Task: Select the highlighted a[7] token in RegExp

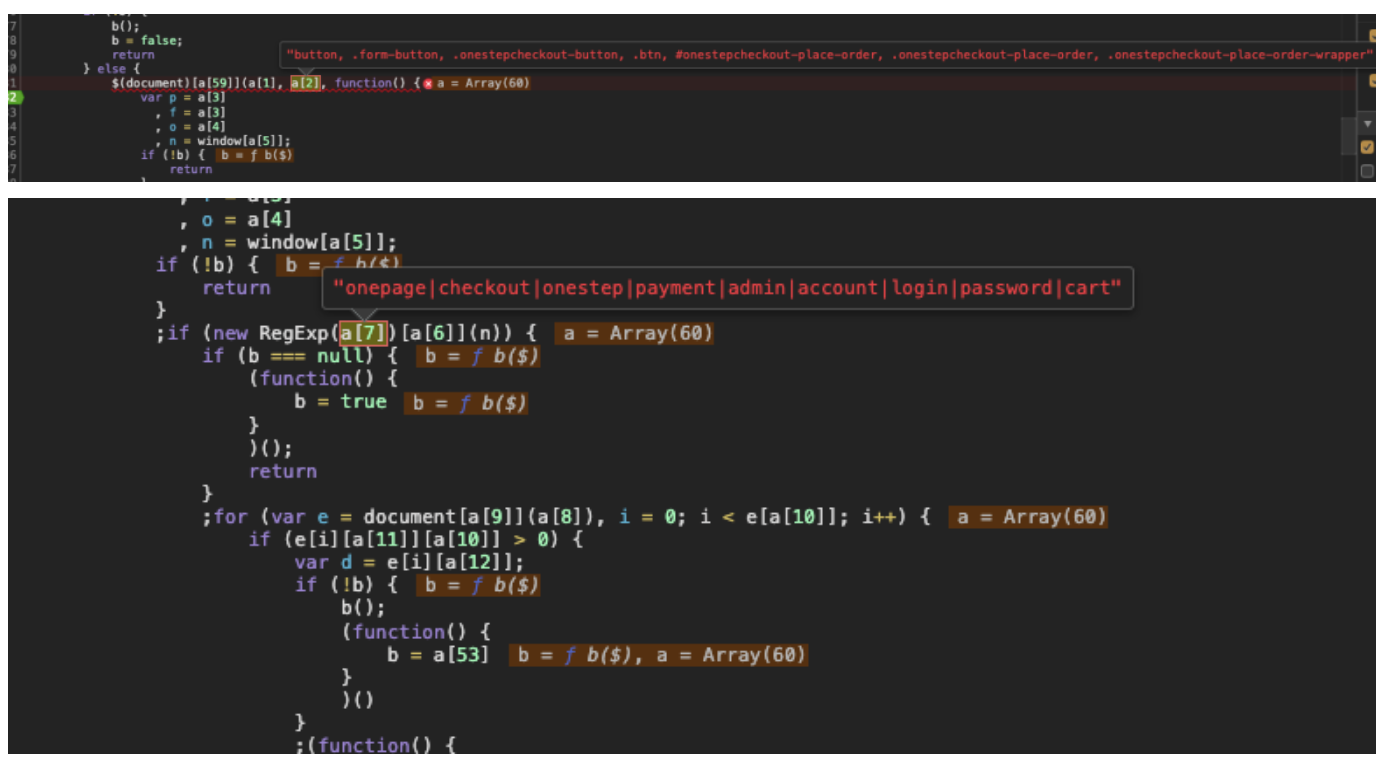Action: (363, 333)
